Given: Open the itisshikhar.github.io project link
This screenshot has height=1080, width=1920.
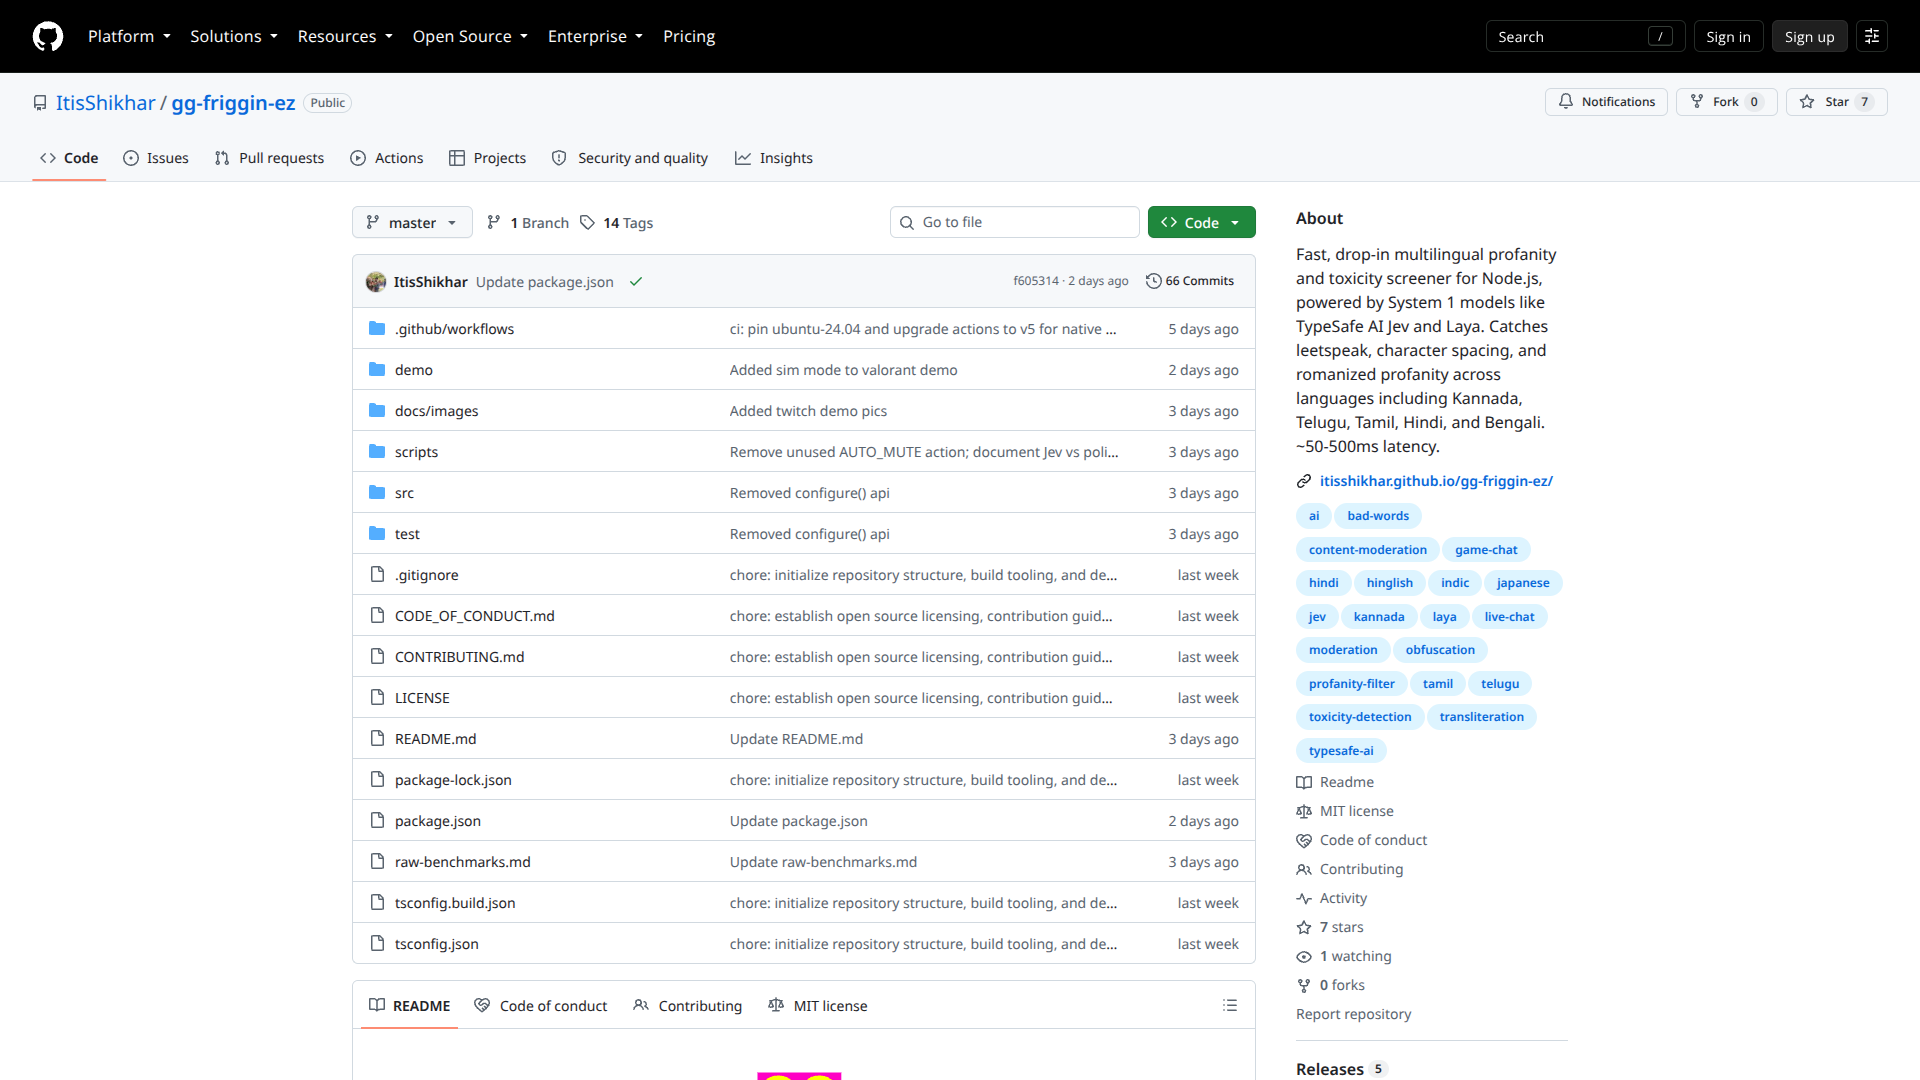Looking at the screenshot, I should pos(1435,481).
